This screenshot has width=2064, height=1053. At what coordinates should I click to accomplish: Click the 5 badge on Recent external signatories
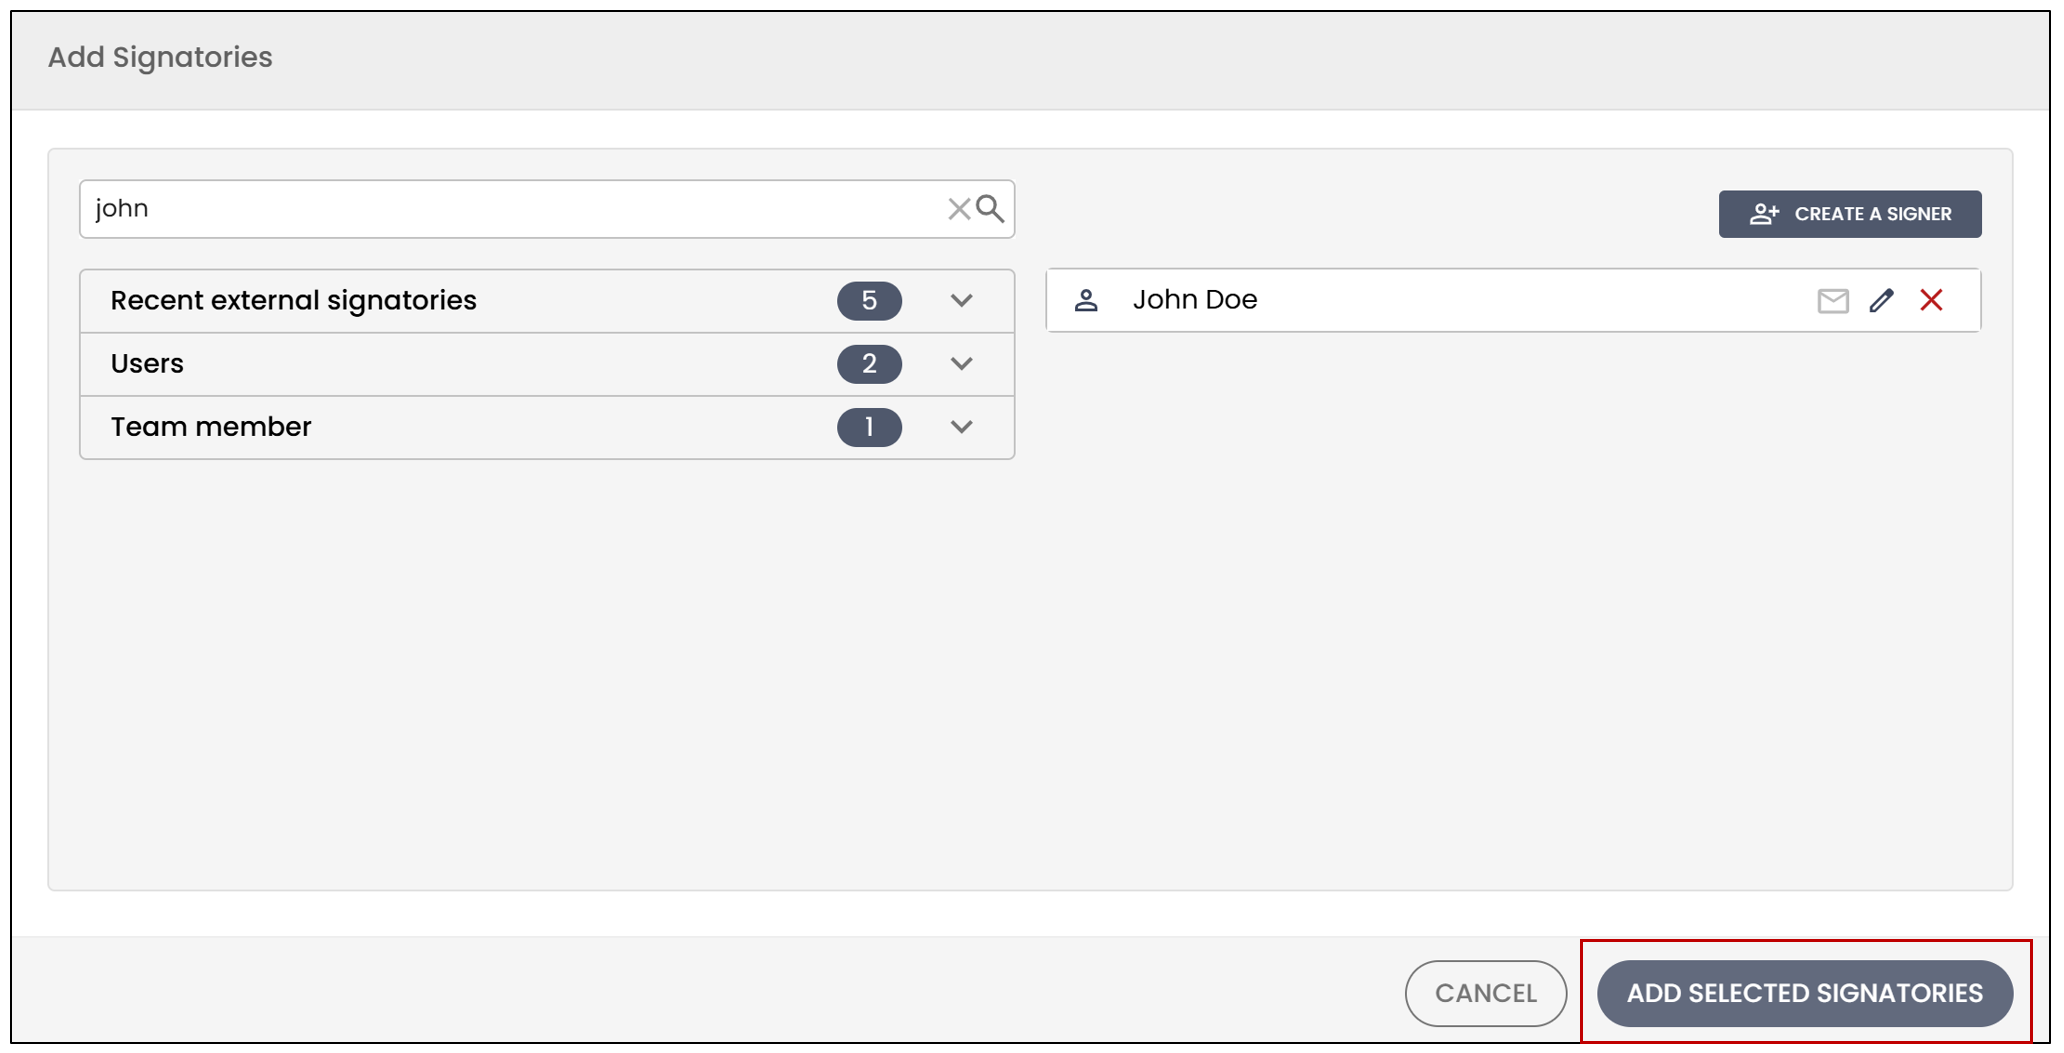click(x=869, y=301)
